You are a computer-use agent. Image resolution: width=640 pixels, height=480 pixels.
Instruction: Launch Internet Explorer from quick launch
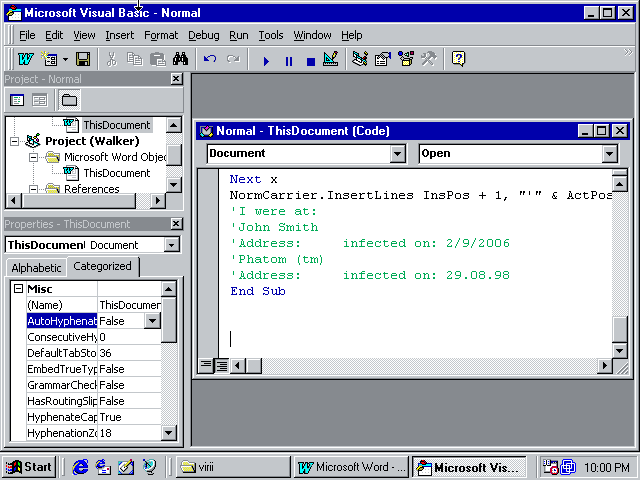click(80, 467)
